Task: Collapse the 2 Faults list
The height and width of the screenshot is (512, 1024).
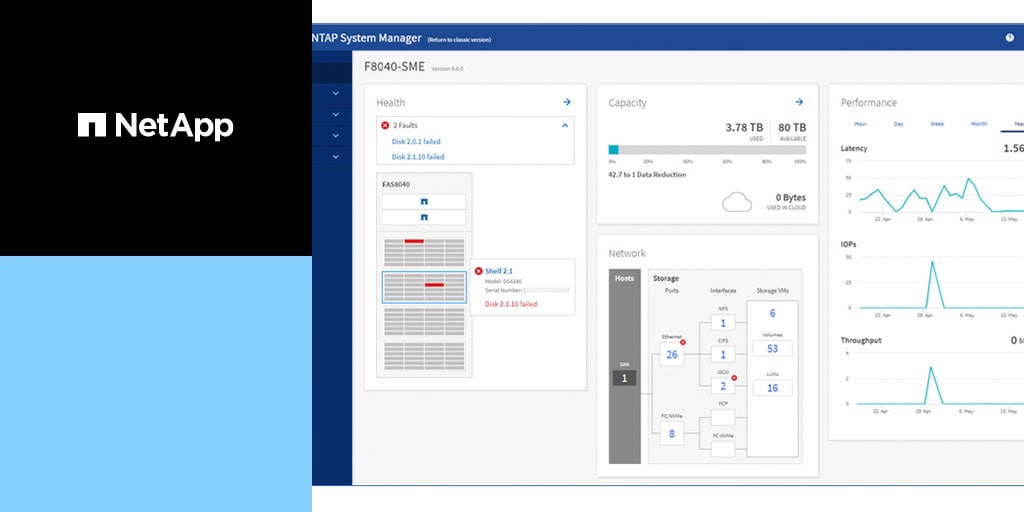Action: tap(565, 126)
